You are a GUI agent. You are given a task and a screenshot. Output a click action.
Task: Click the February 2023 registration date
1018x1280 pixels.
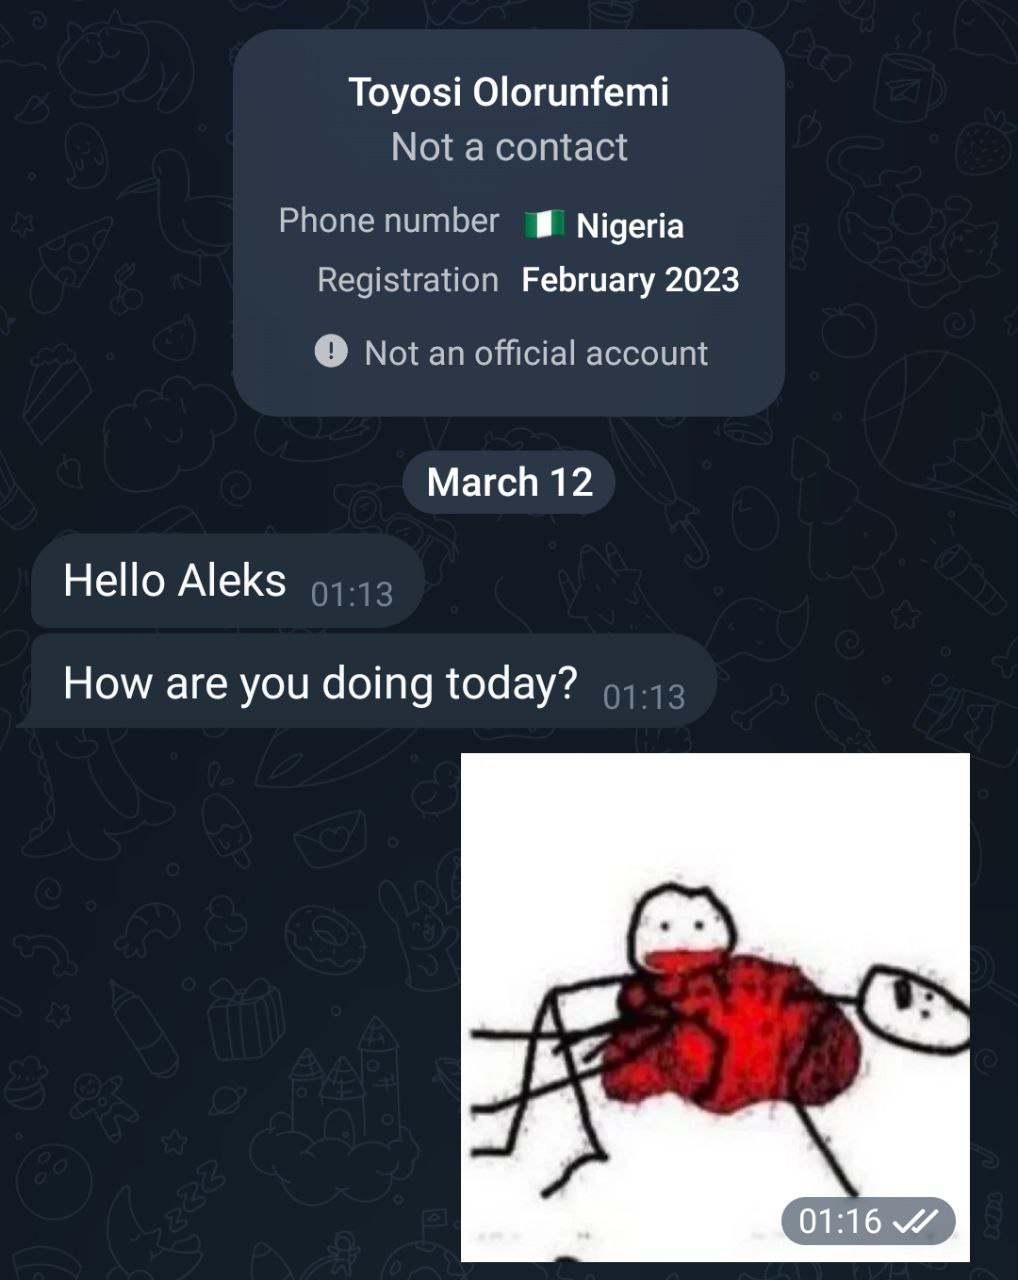630,280
